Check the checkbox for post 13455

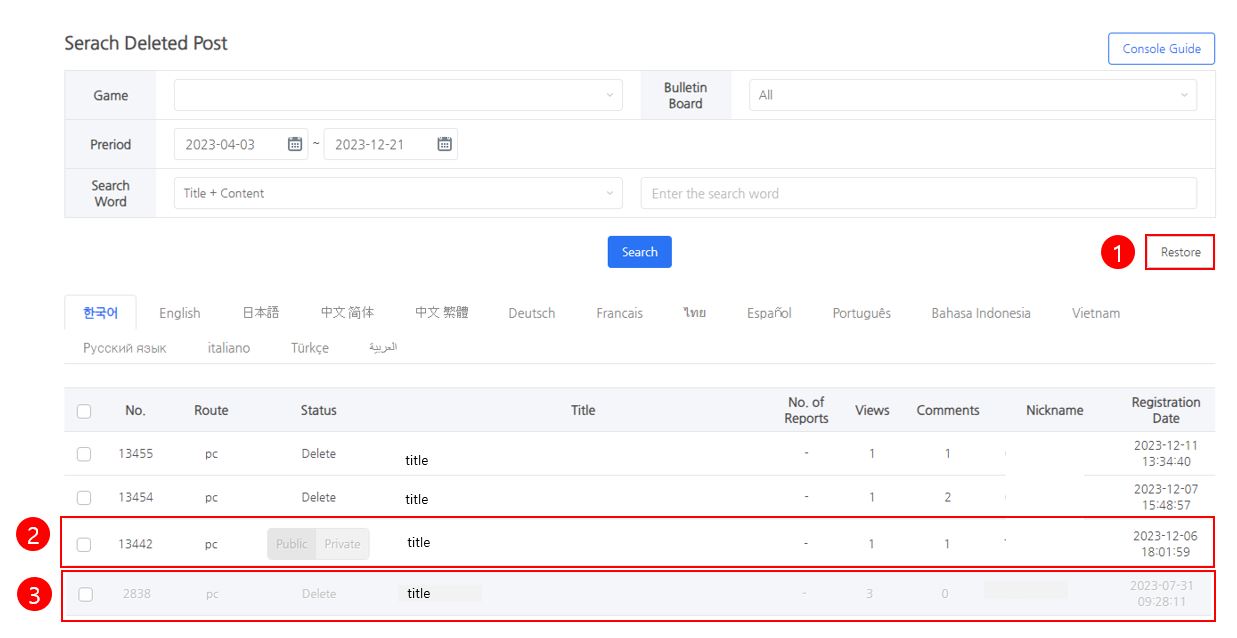(x=83, y=453)
